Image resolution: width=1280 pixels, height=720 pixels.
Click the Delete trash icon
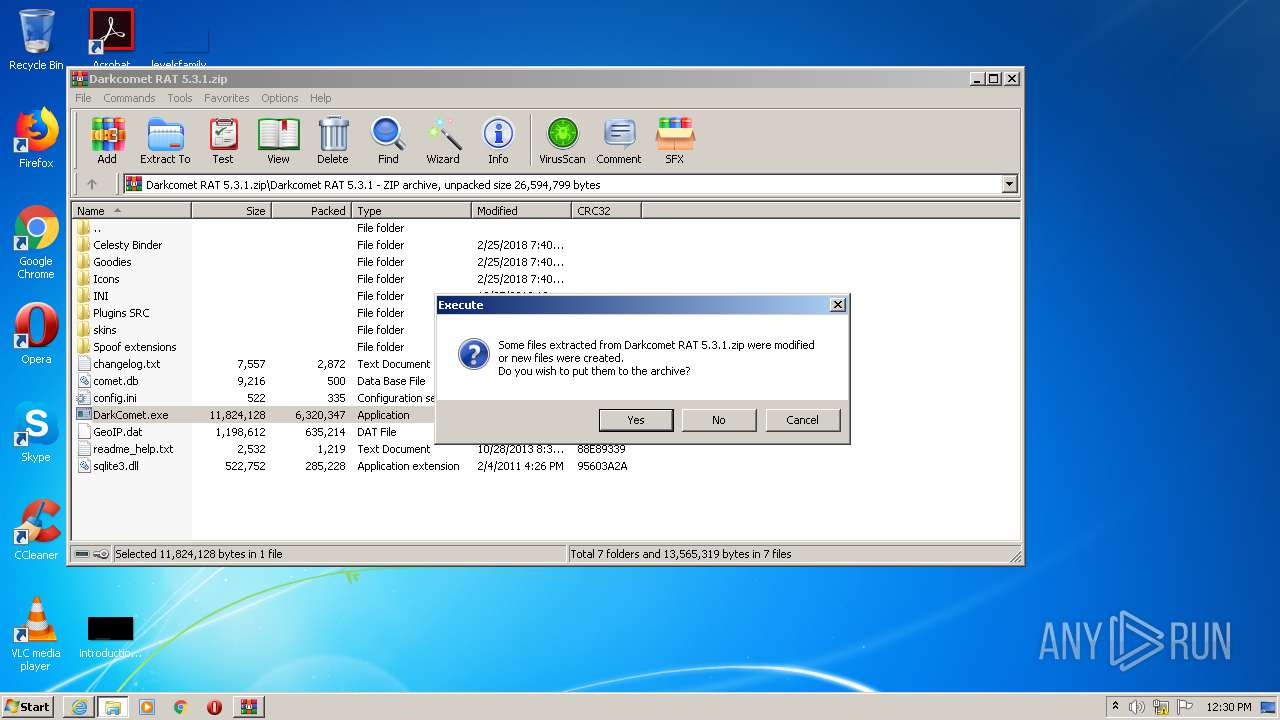(x=333, y=140)
